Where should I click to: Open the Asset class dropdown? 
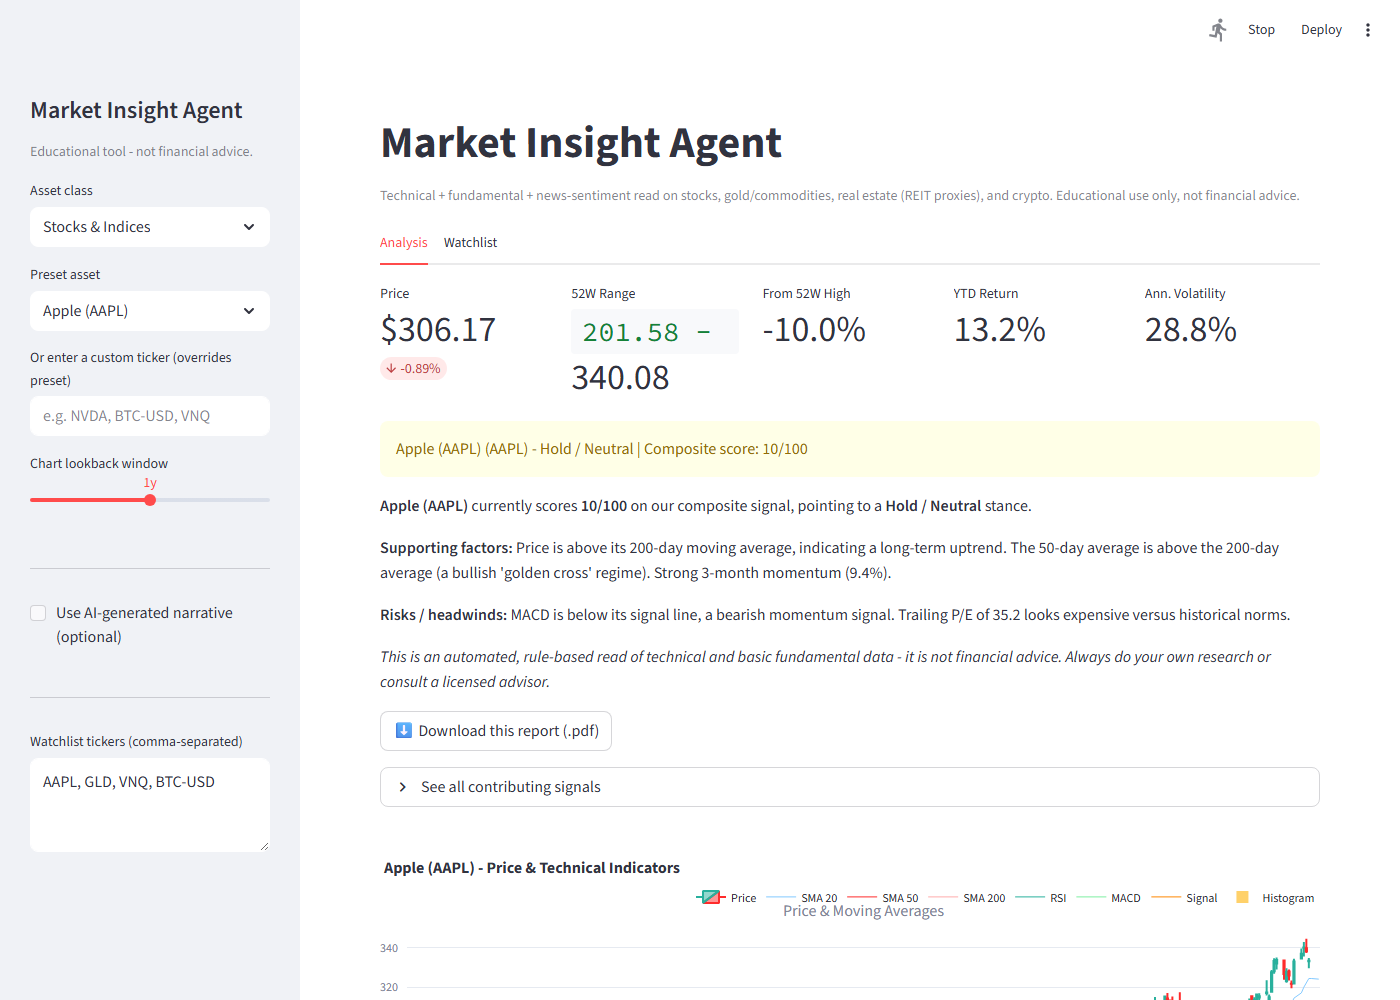150,227
